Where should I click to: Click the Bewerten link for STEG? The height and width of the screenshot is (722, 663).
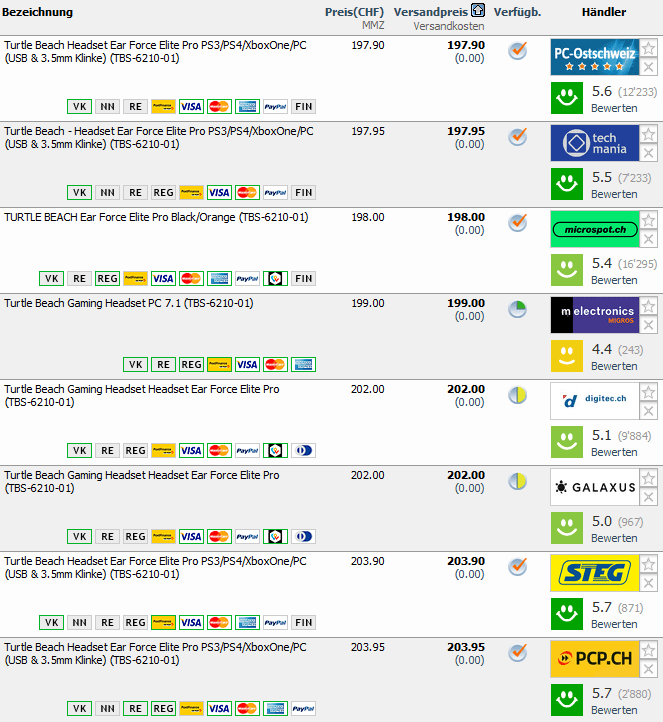tap(613, 624)
